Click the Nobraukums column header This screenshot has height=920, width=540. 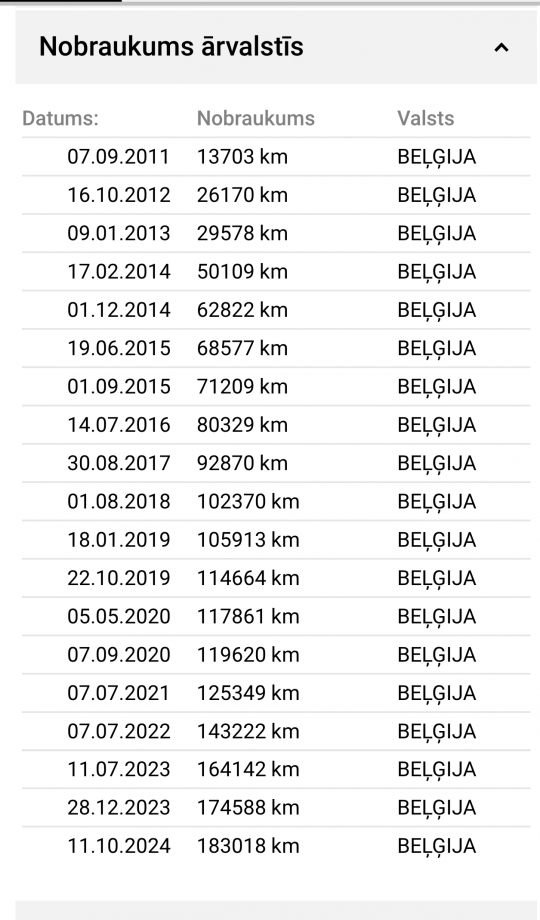256,118
